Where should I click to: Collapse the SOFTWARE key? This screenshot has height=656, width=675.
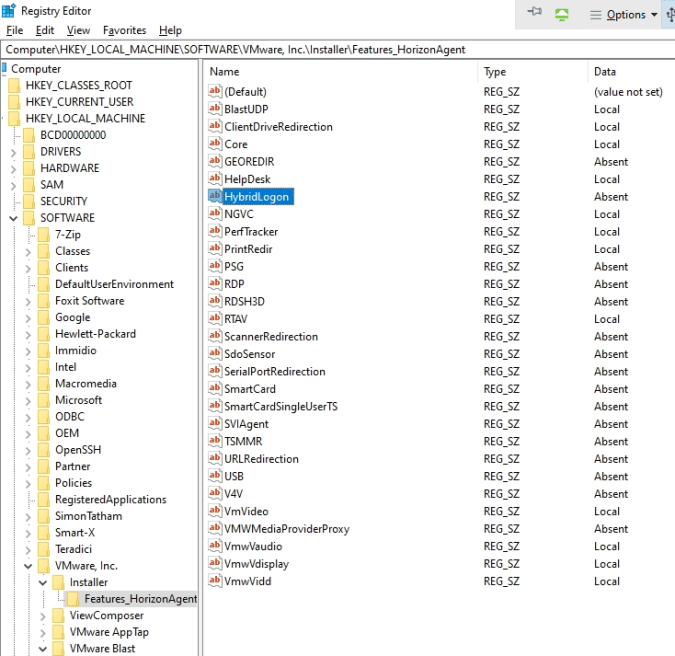point(13,218)
